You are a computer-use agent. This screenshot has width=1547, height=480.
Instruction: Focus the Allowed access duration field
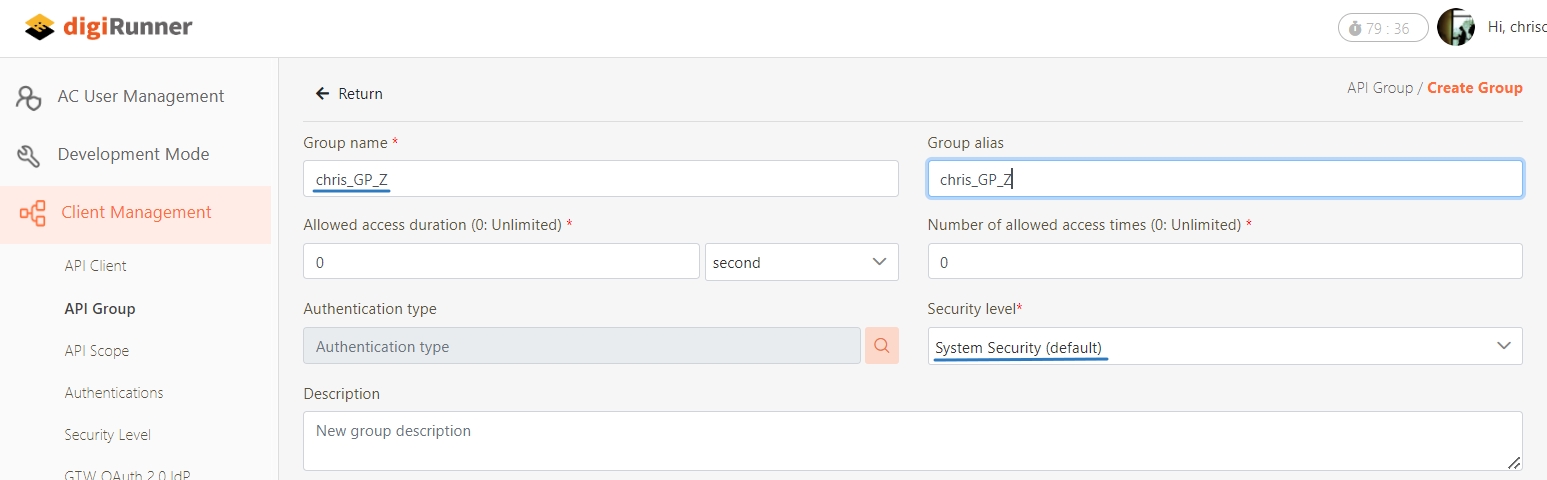(500, 262)
